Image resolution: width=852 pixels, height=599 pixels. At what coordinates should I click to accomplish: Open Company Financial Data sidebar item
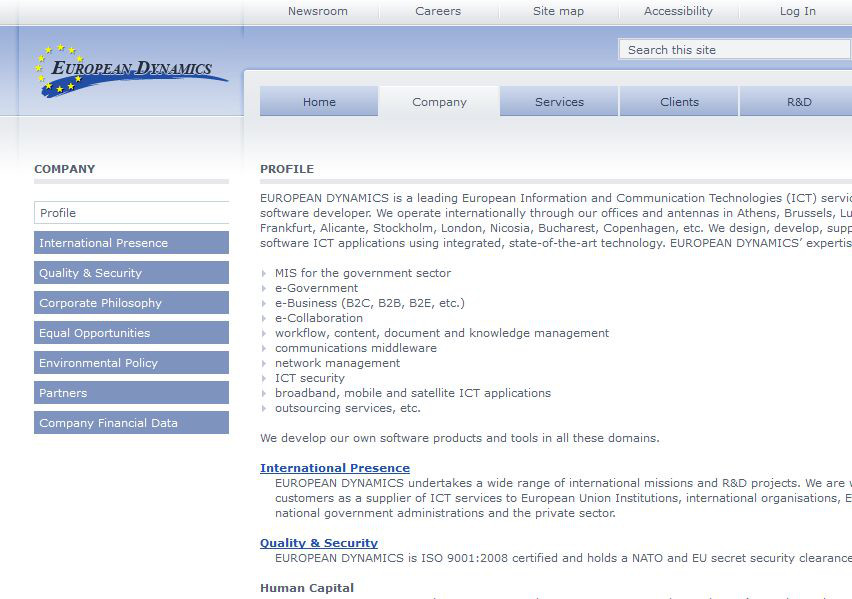click(131, 422)
